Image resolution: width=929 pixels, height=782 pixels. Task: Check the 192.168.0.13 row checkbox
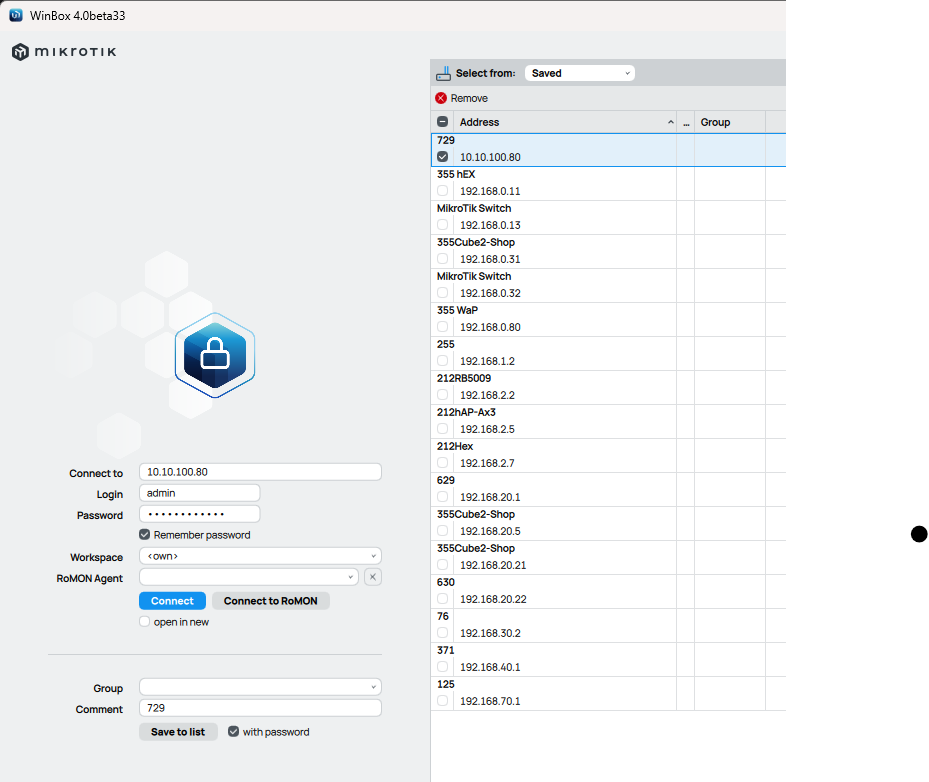(x=443, y=225)
